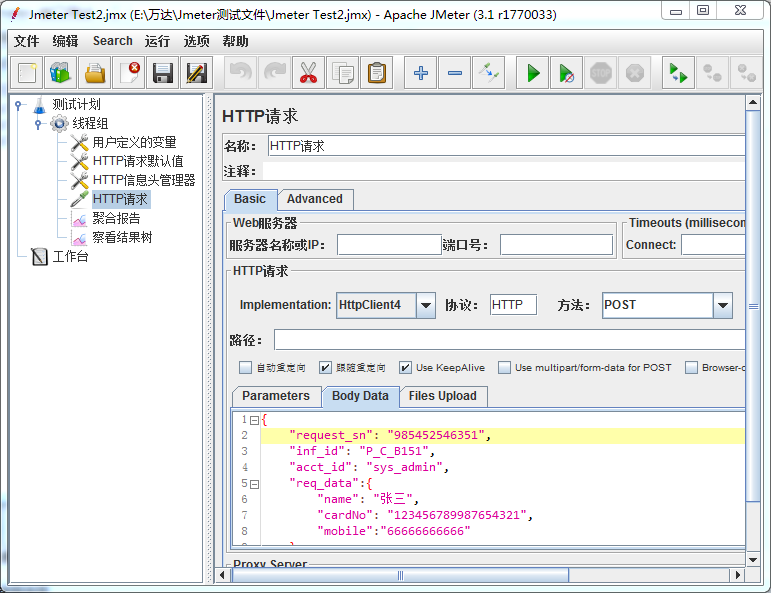Click the Stop test icon
Viewport: 771px width, 593px height.
coord(600,73)
